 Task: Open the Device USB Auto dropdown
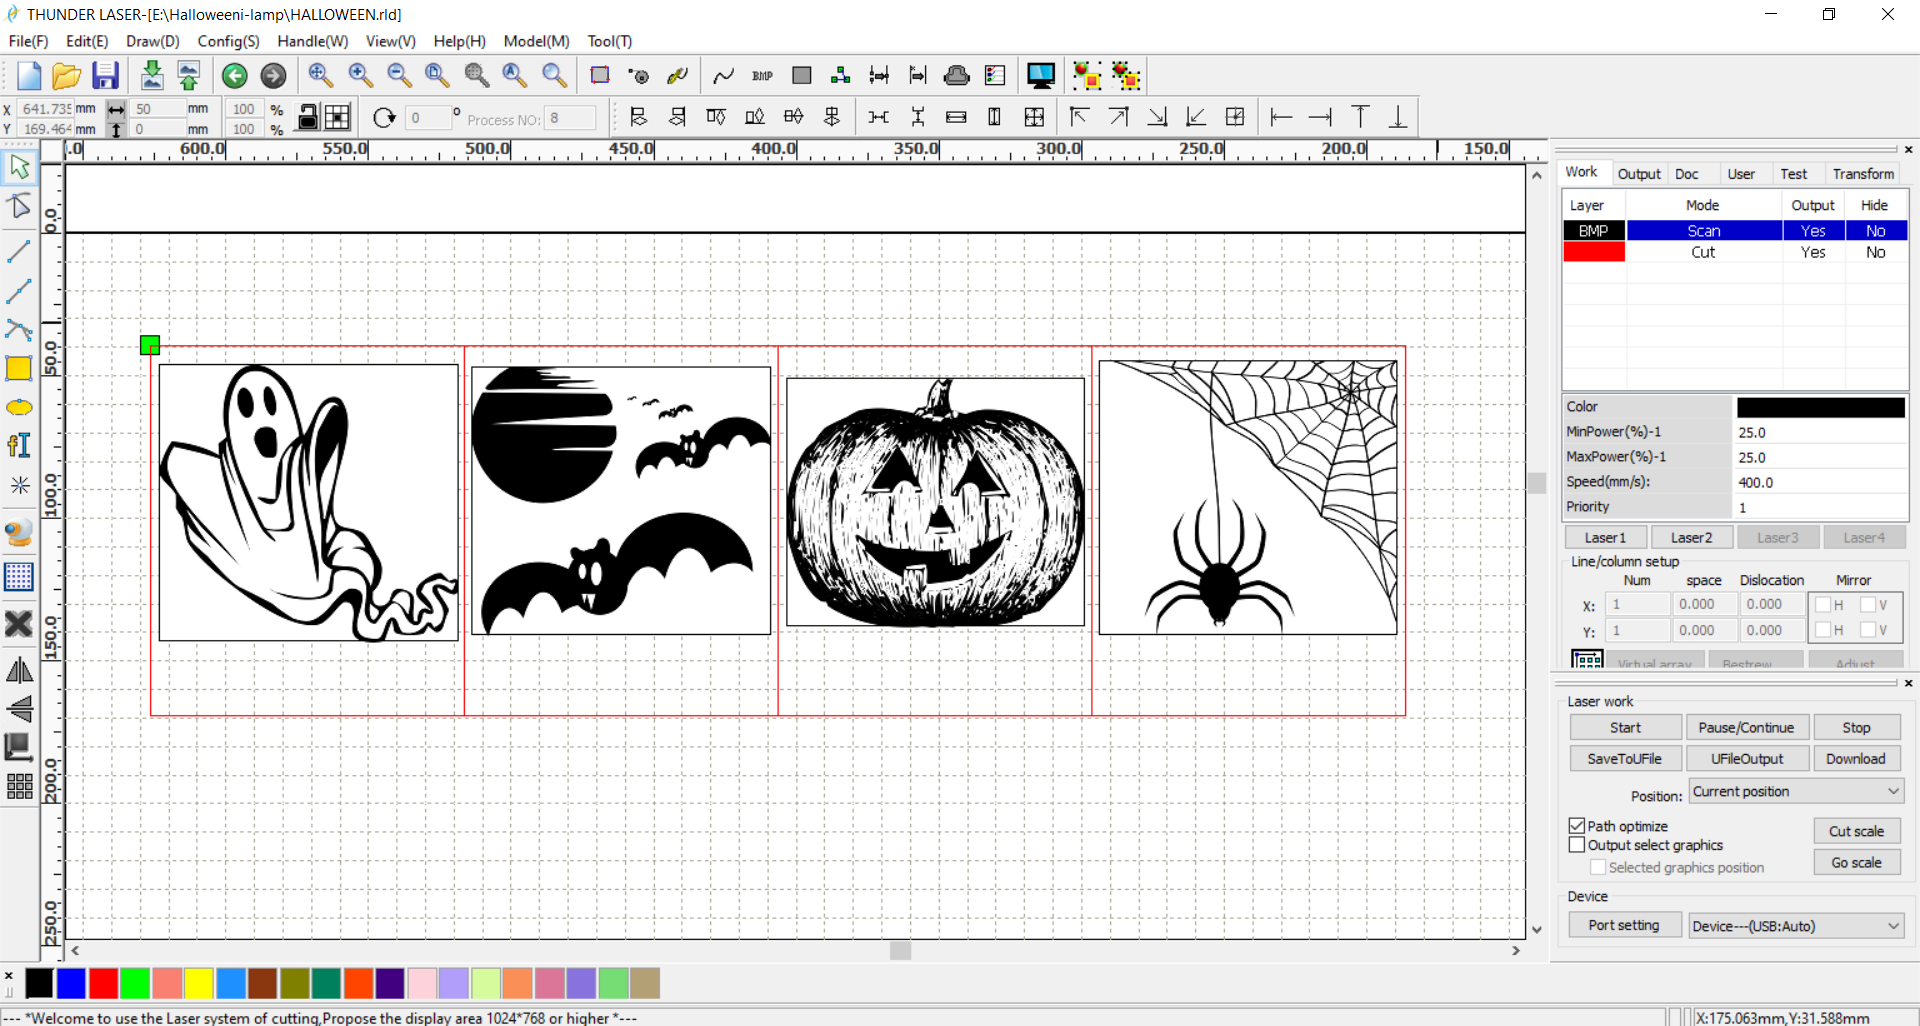pyautogui.click(x=1796, y=926)
